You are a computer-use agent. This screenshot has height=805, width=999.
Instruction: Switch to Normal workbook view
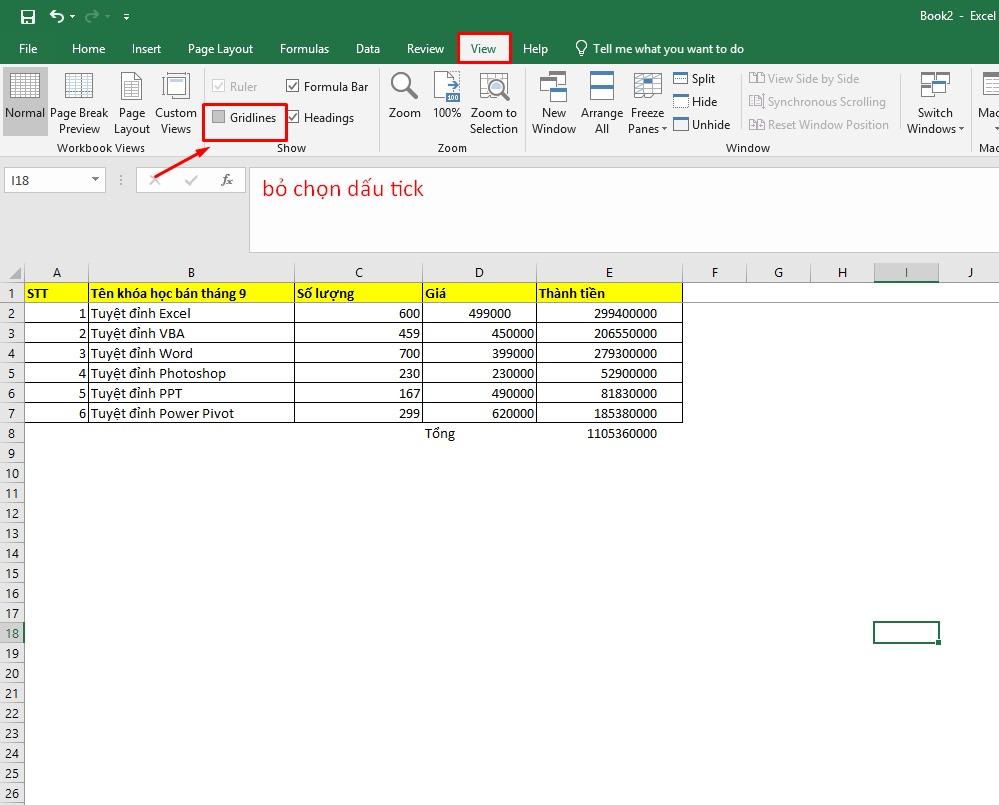[x=25, y=100]
